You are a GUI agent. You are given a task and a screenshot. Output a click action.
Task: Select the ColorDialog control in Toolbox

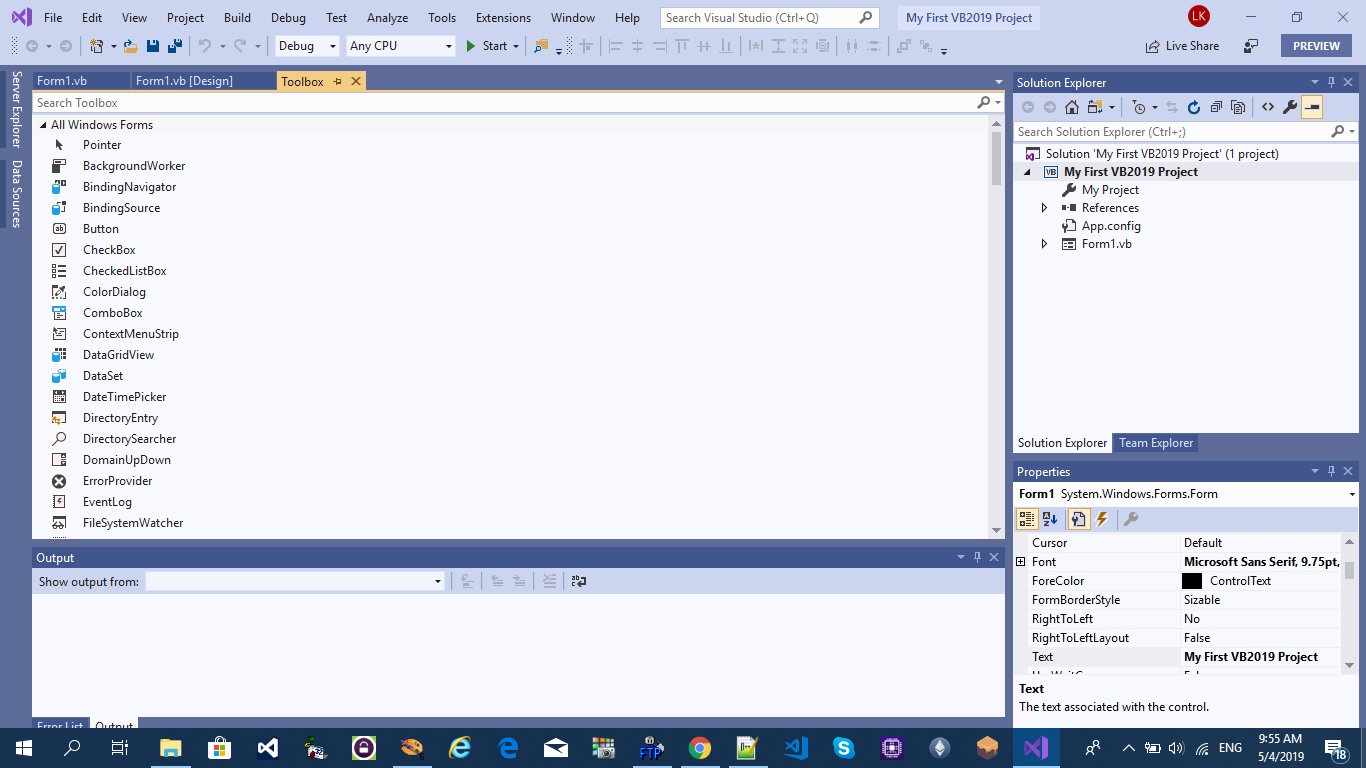114,292
